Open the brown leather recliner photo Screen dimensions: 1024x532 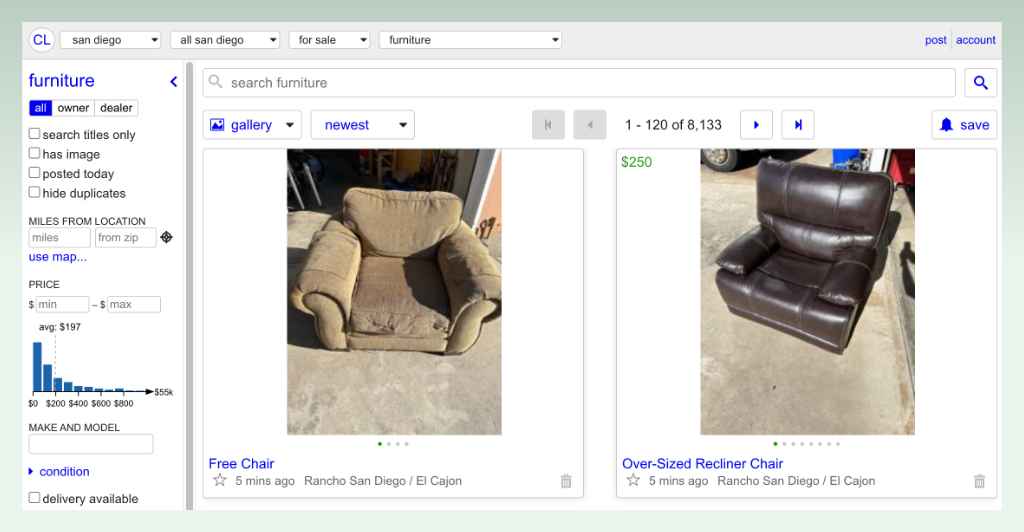click(x=808, y=292)
